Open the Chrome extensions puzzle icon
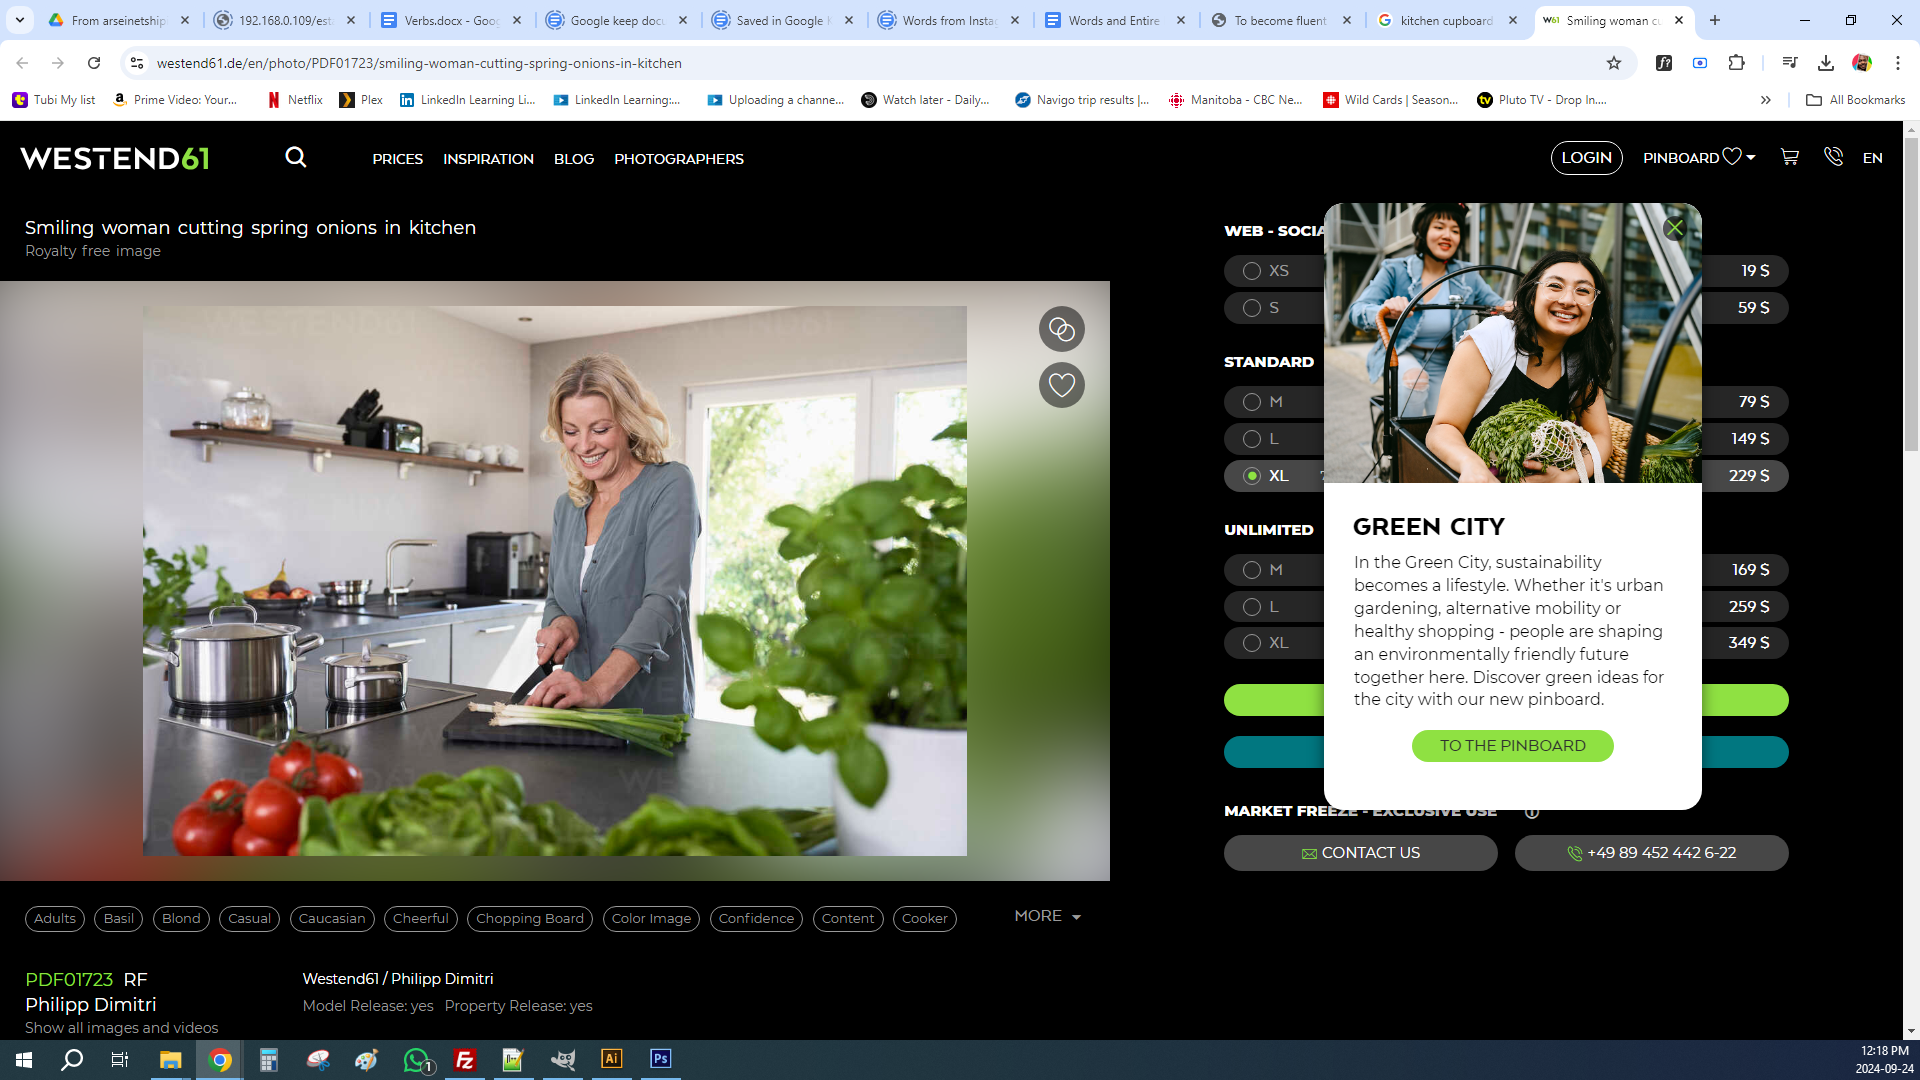Viewport: 1920px width, 1080px height. (1737, 63)
